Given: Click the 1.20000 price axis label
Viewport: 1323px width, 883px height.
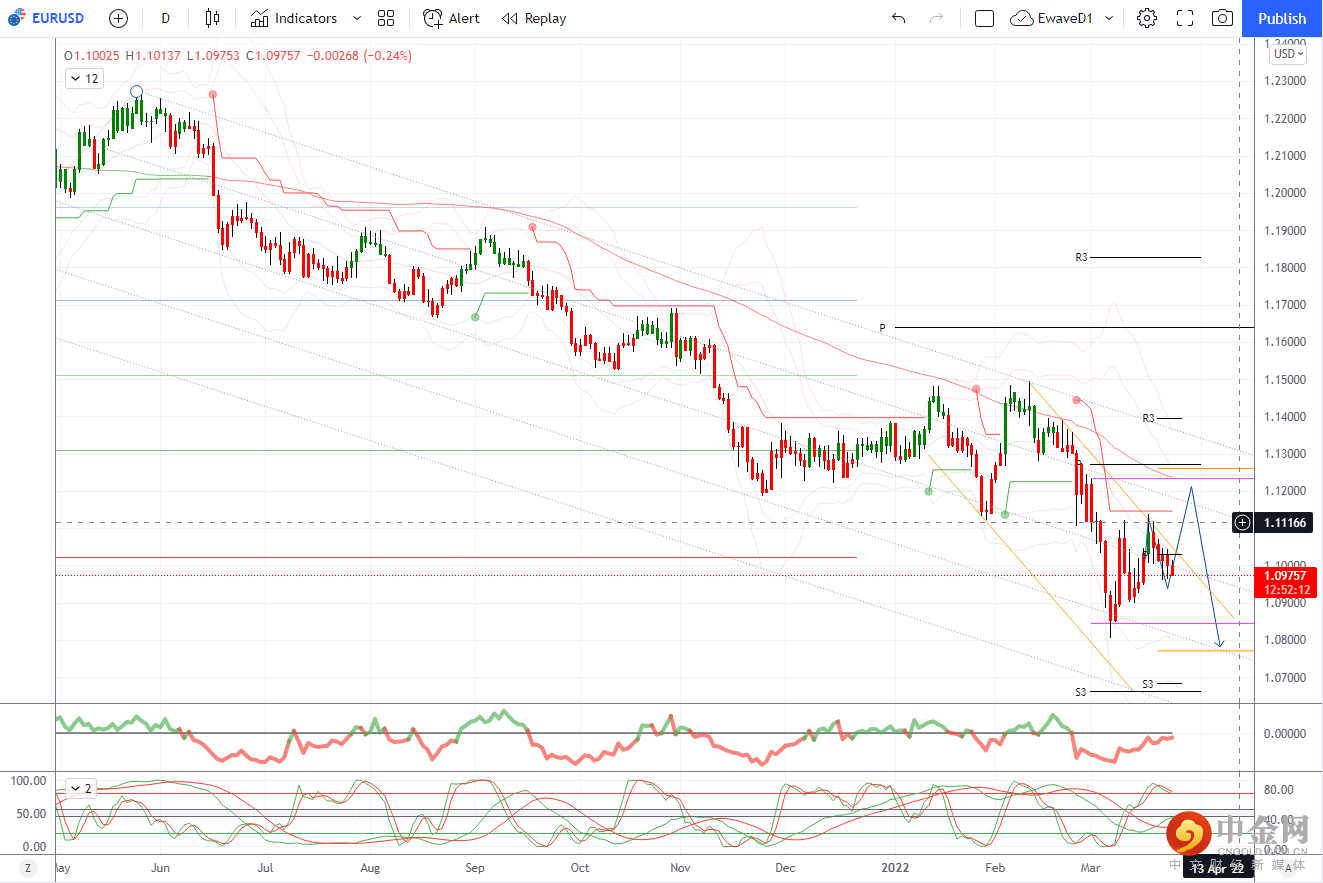Looking at the screenshot, I should [1287, 193].
